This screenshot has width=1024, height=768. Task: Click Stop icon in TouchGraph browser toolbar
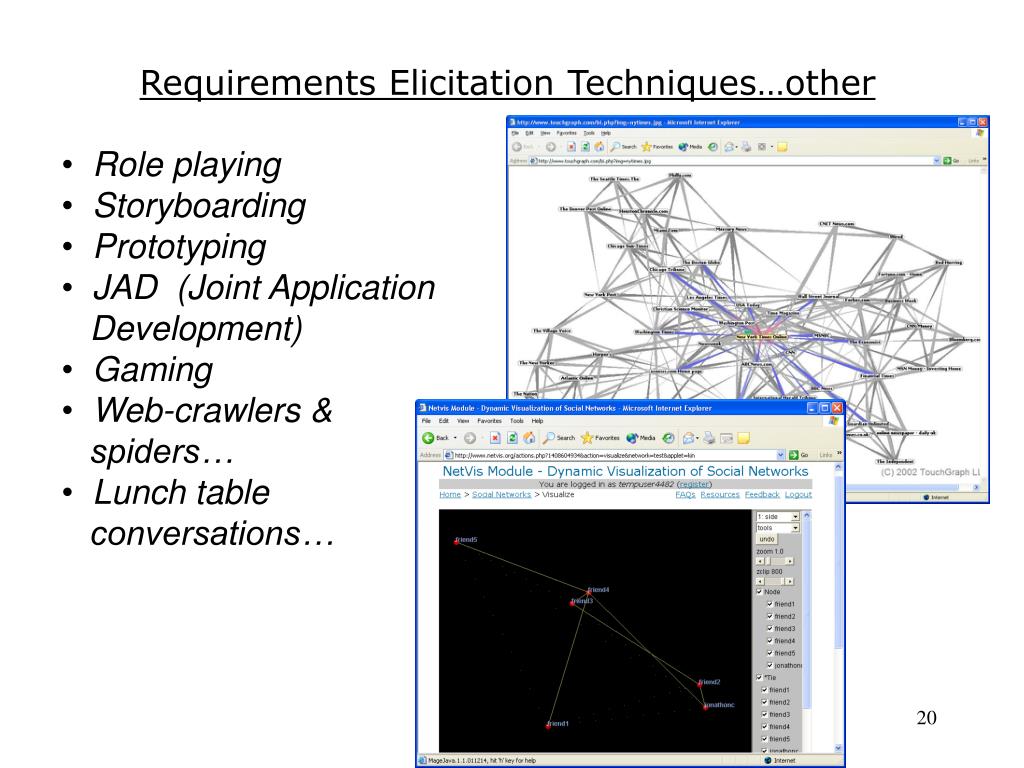point(571,147)
